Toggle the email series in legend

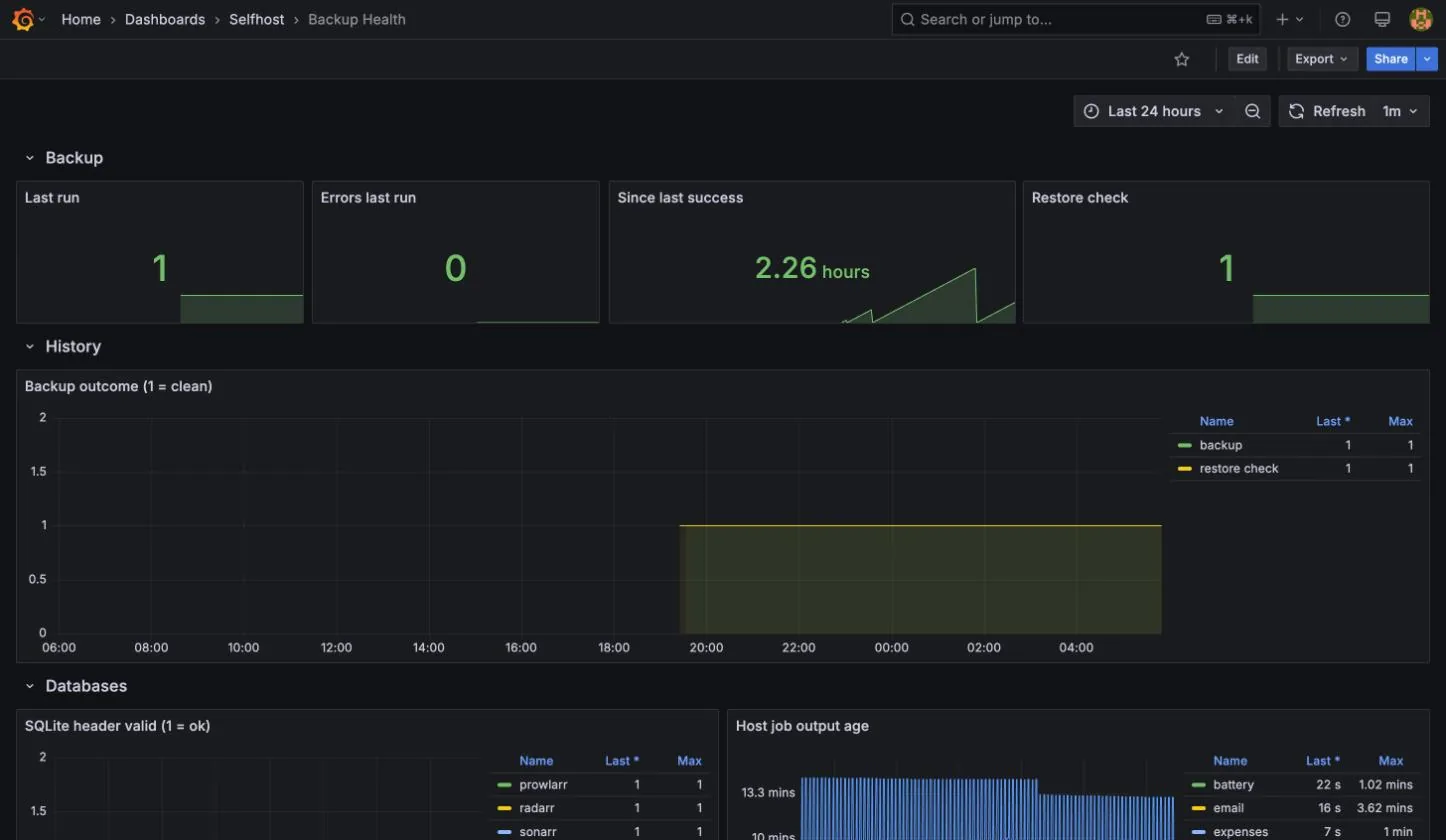(1228, 808)
